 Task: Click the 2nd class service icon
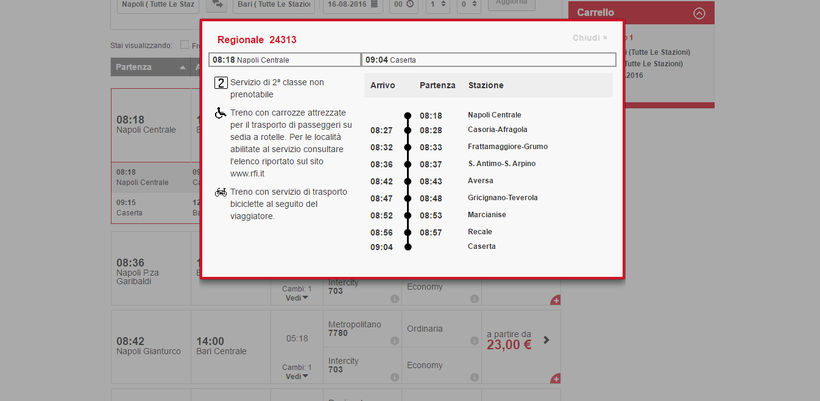pos(220,82)
